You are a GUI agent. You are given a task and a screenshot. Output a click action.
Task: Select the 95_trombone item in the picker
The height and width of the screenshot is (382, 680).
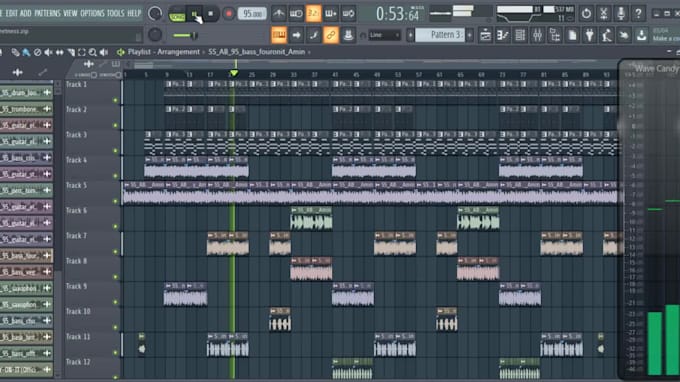click(26, 109)
